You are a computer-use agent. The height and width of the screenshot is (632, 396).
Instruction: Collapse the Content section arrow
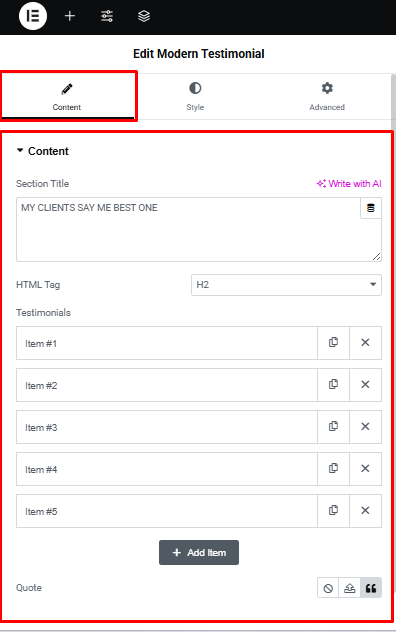click(20, 151)
